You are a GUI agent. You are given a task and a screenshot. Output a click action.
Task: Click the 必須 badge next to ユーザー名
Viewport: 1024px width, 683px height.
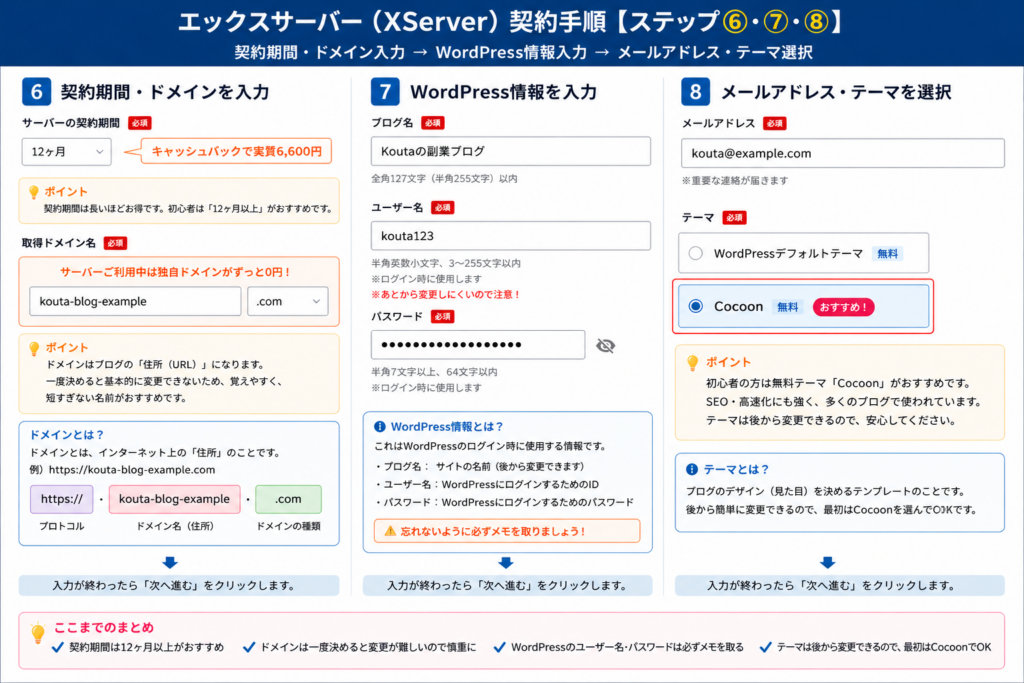443,208
